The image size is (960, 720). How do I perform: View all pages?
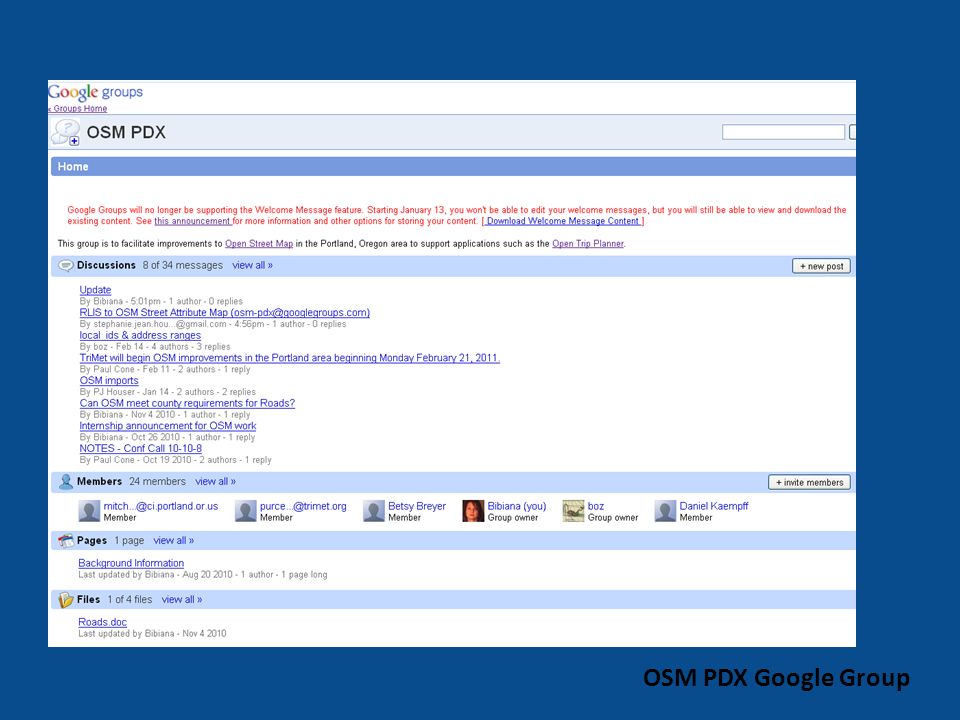click(173, 541)
